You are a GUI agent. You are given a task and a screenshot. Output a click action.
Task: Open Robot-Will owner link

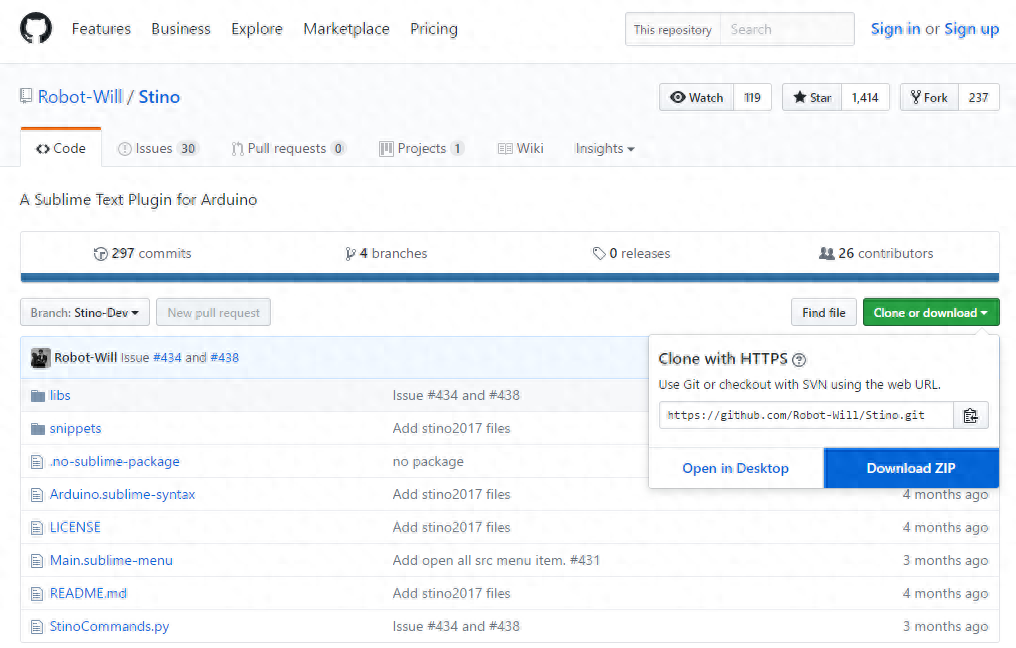coord(80,97)
